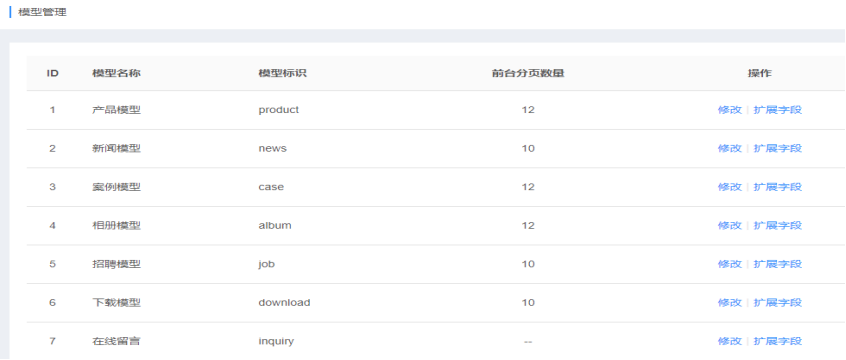Open 扩展字段 for the download model
This screenshot has width=846, height=360.
(777, 302)
